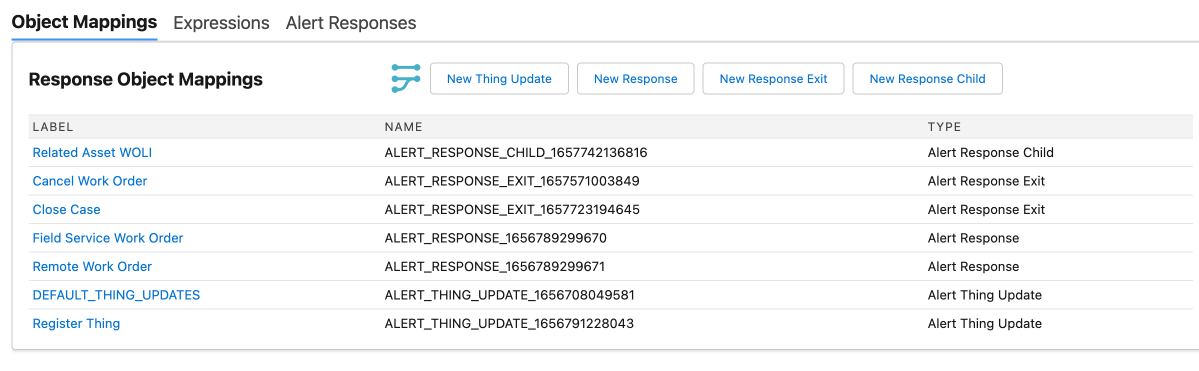Click the type cell in Cancel Work Order row
Viewport: 1199px width, 371px height.
pyautogui.click(x=986, y=181)
